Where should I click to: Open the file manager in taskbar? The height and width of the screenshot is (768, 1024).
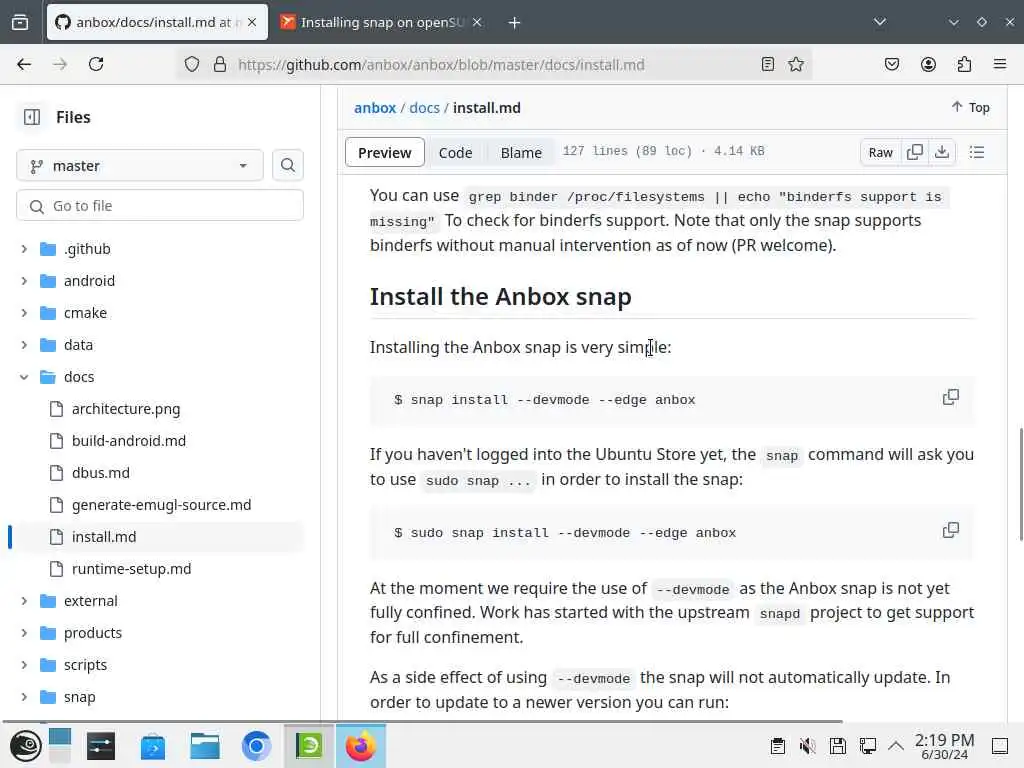click(204, 746)
